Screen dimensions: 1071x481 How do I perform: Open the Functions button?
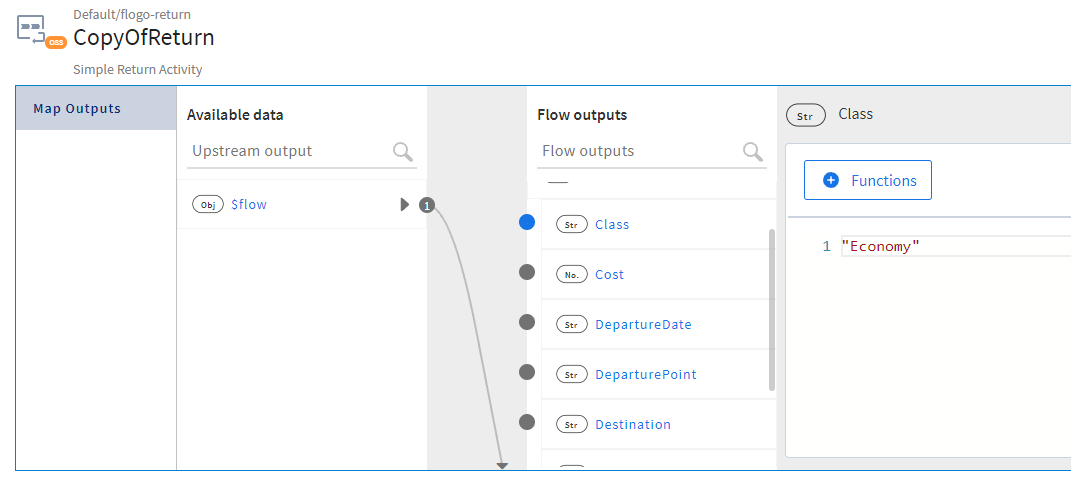click(868, 180)
